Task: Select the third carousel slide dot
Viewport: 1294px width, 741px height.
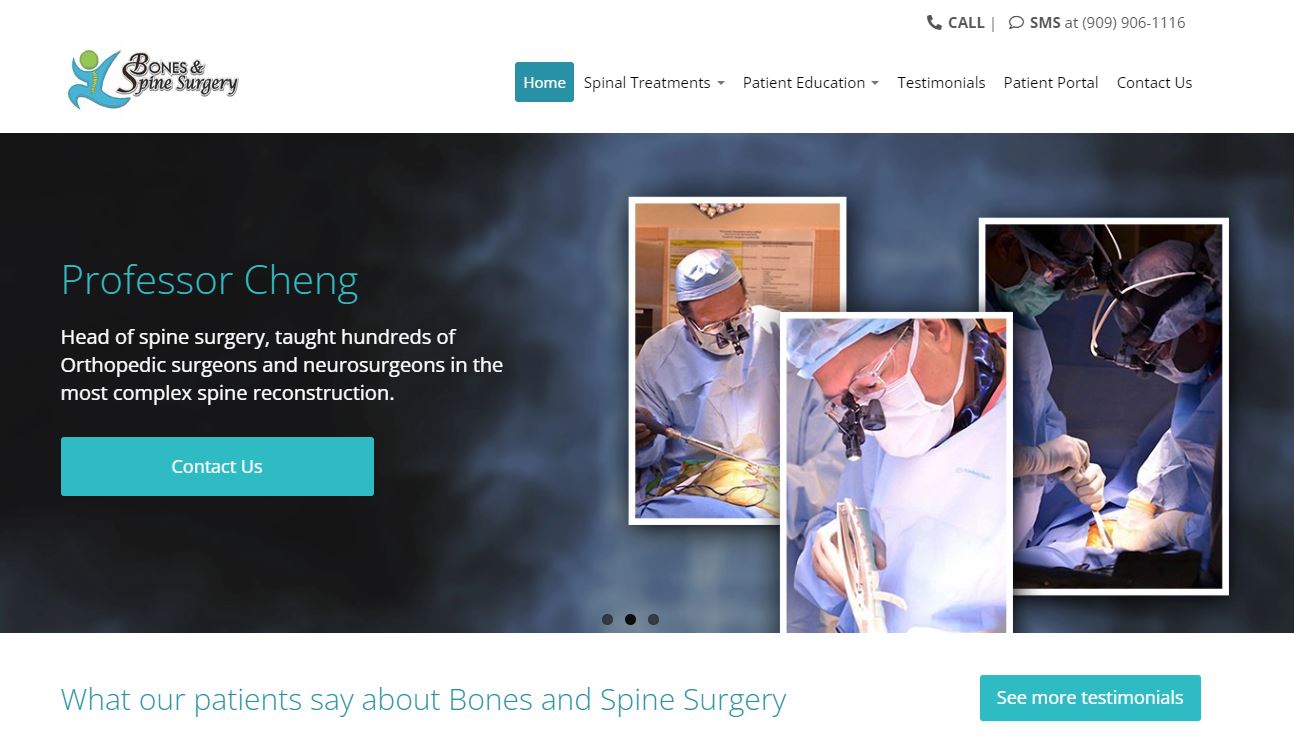Action: click(653, 619)
